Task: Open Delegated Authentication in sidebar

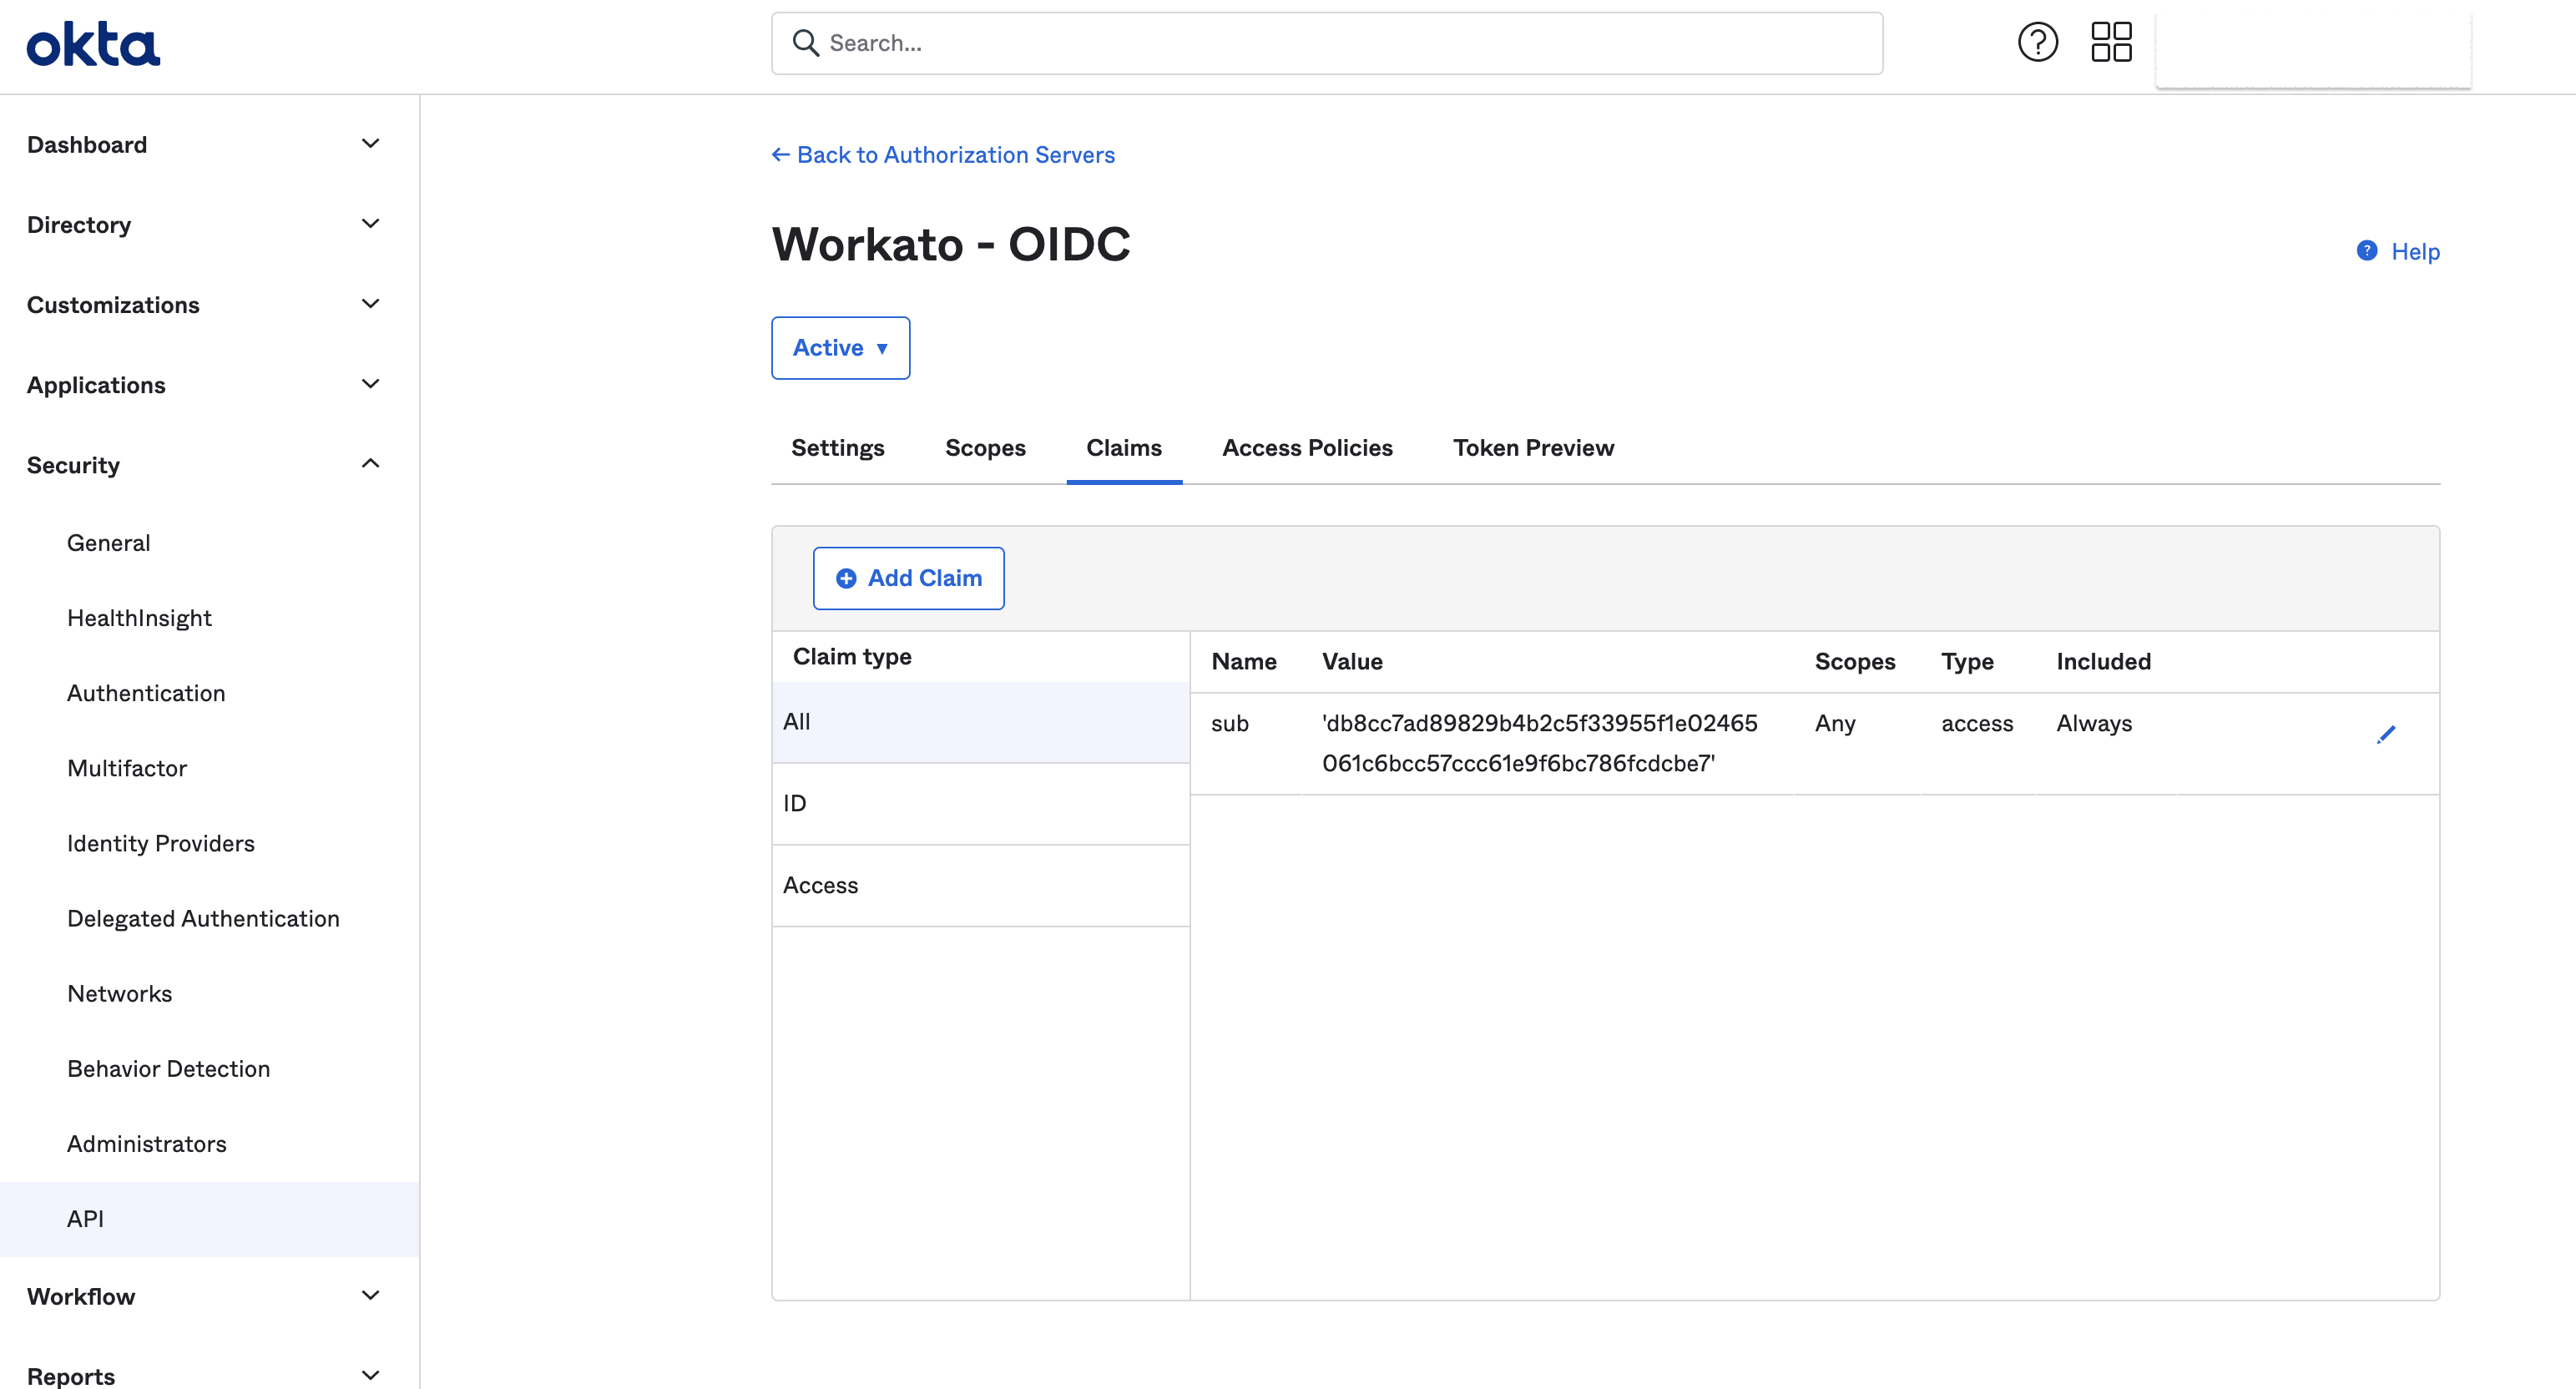Action: [203, 918]
